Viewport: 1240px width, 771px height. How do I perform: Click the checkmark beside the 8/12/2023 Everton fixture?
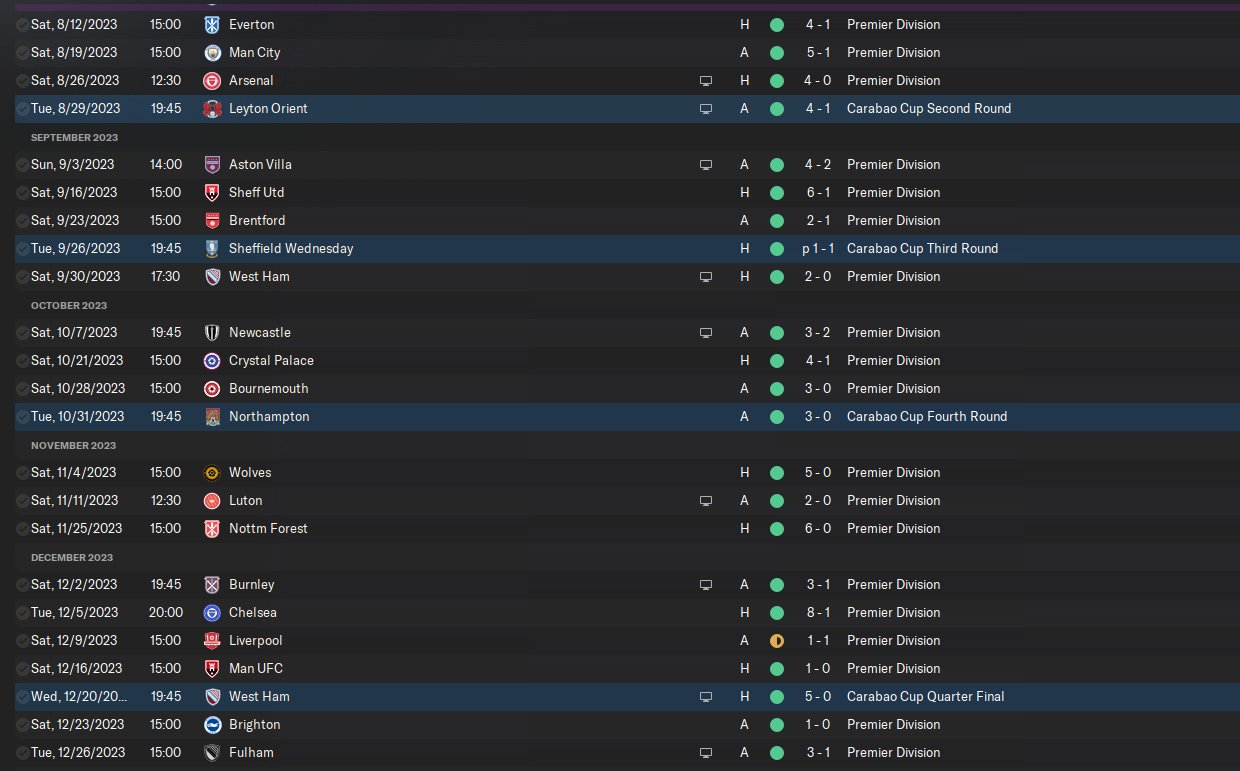[x=22, y=24]
